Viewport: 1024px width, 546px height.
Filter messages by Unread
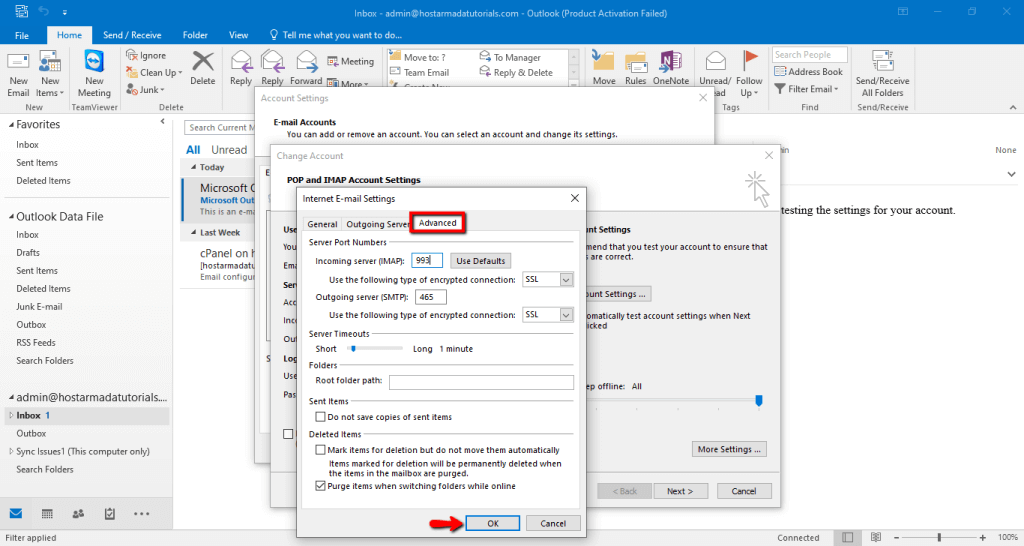(x=229, y=150)
